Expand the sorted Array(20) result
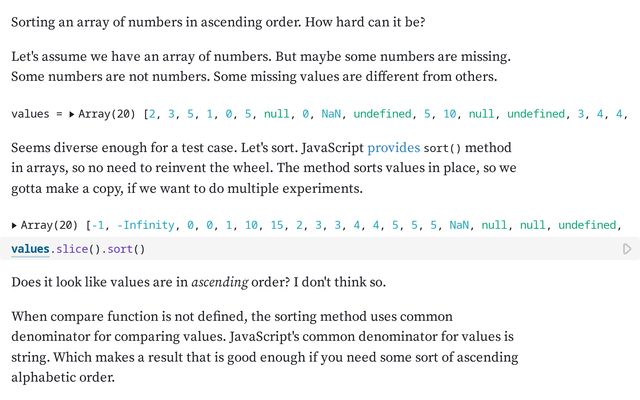The image size is (640, 400). (15, 226)
